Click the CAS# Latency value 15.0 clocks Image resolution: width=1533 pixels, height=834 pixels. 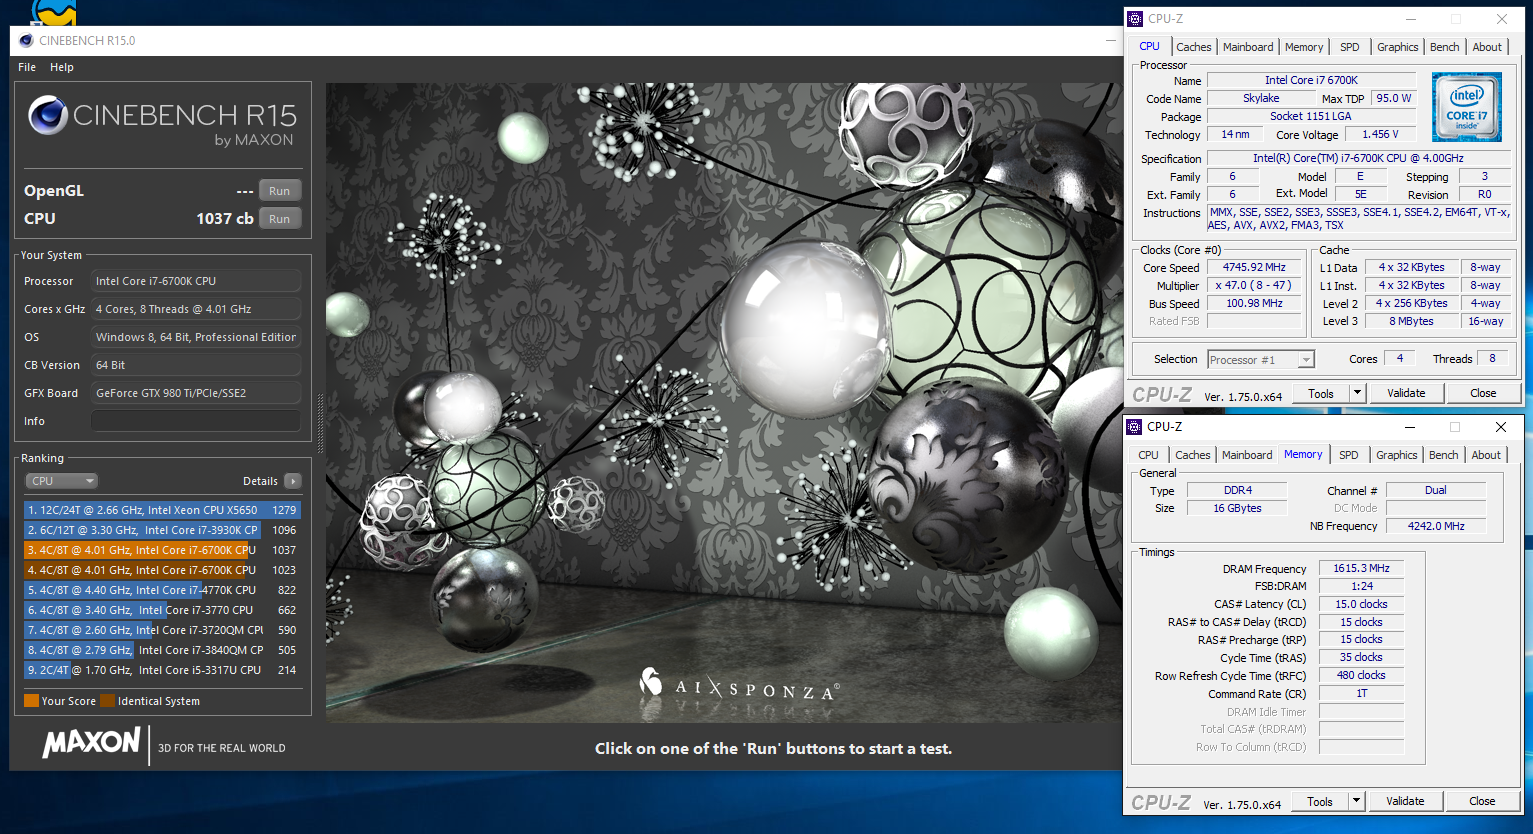(1361, 604)
